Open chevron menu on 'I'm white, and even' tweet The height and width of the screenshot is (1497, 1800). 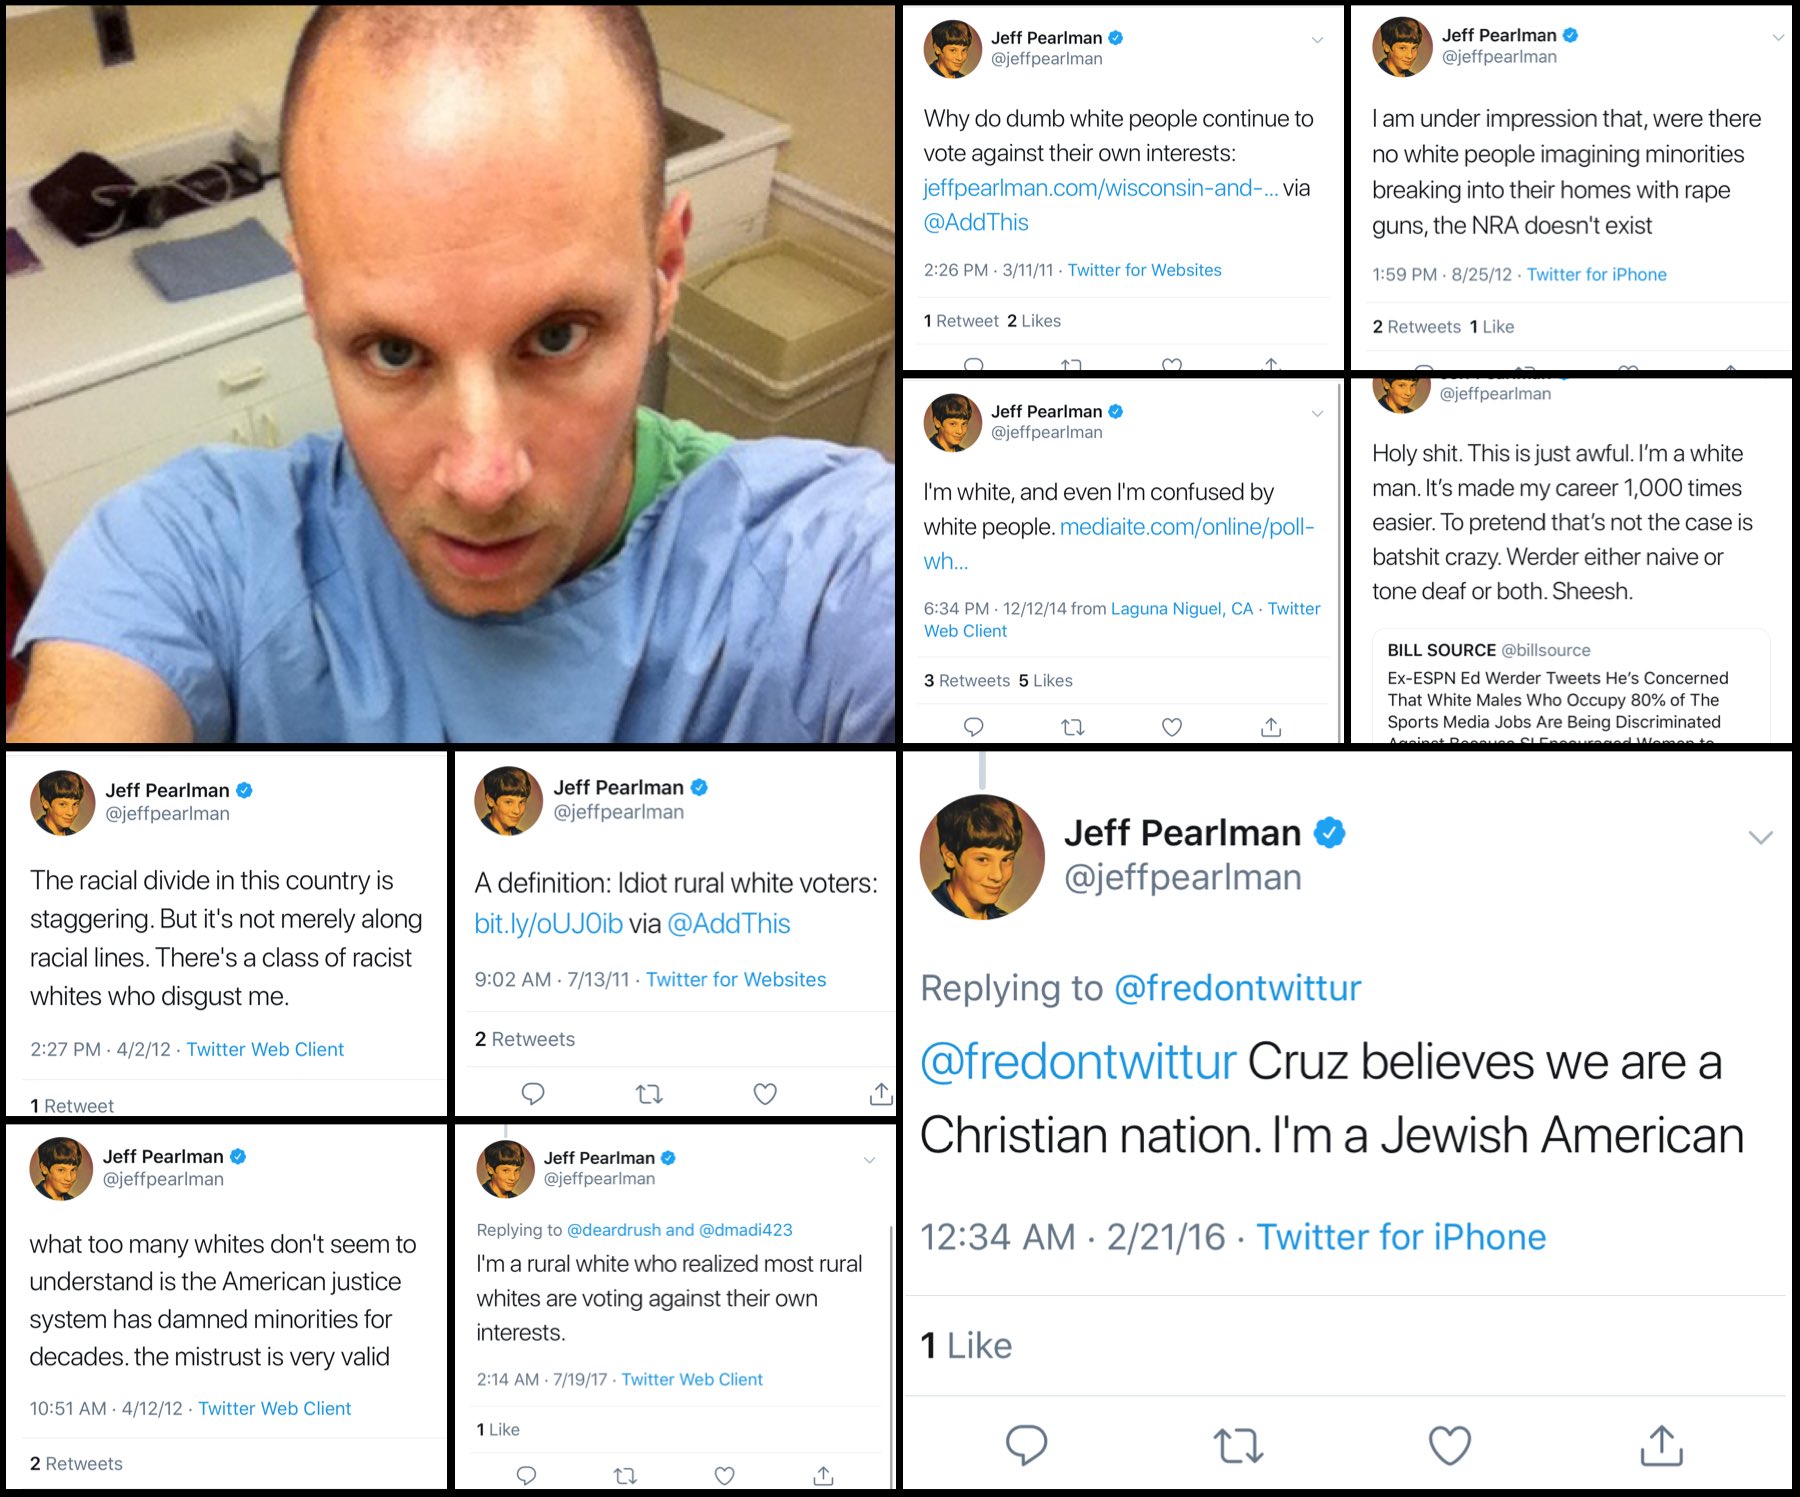point(1317,413)
